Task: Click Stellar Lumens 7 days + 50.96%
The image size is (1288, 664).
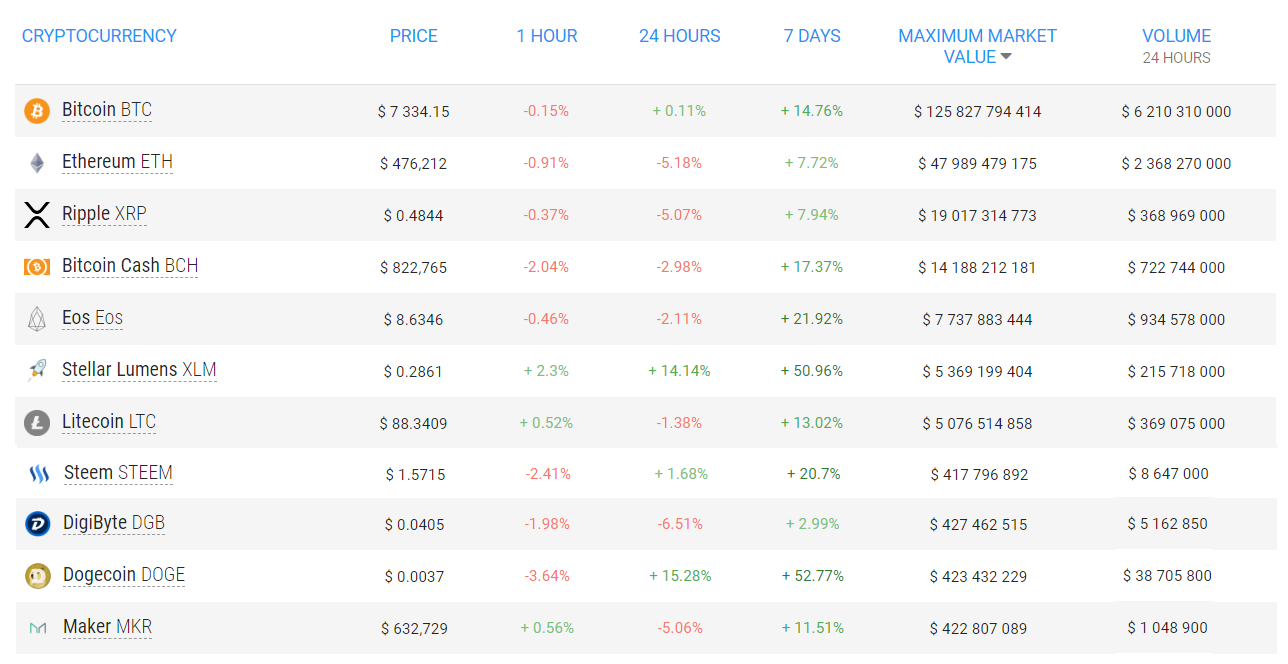Action: pyautogui.click(x=812, y=371)
